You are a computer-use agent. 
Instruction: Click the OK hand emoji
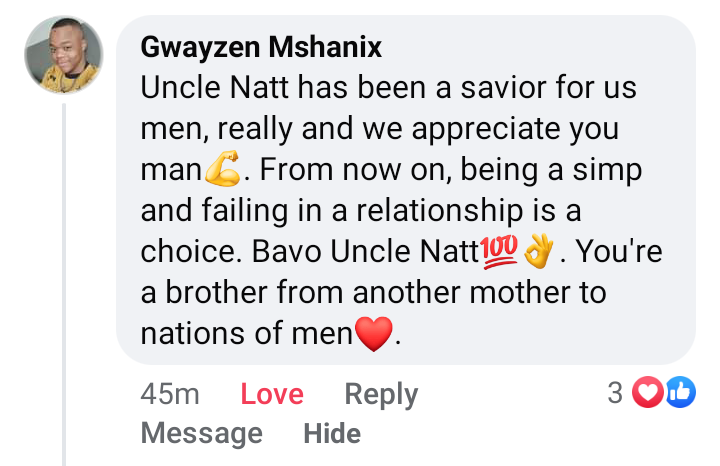539,252
